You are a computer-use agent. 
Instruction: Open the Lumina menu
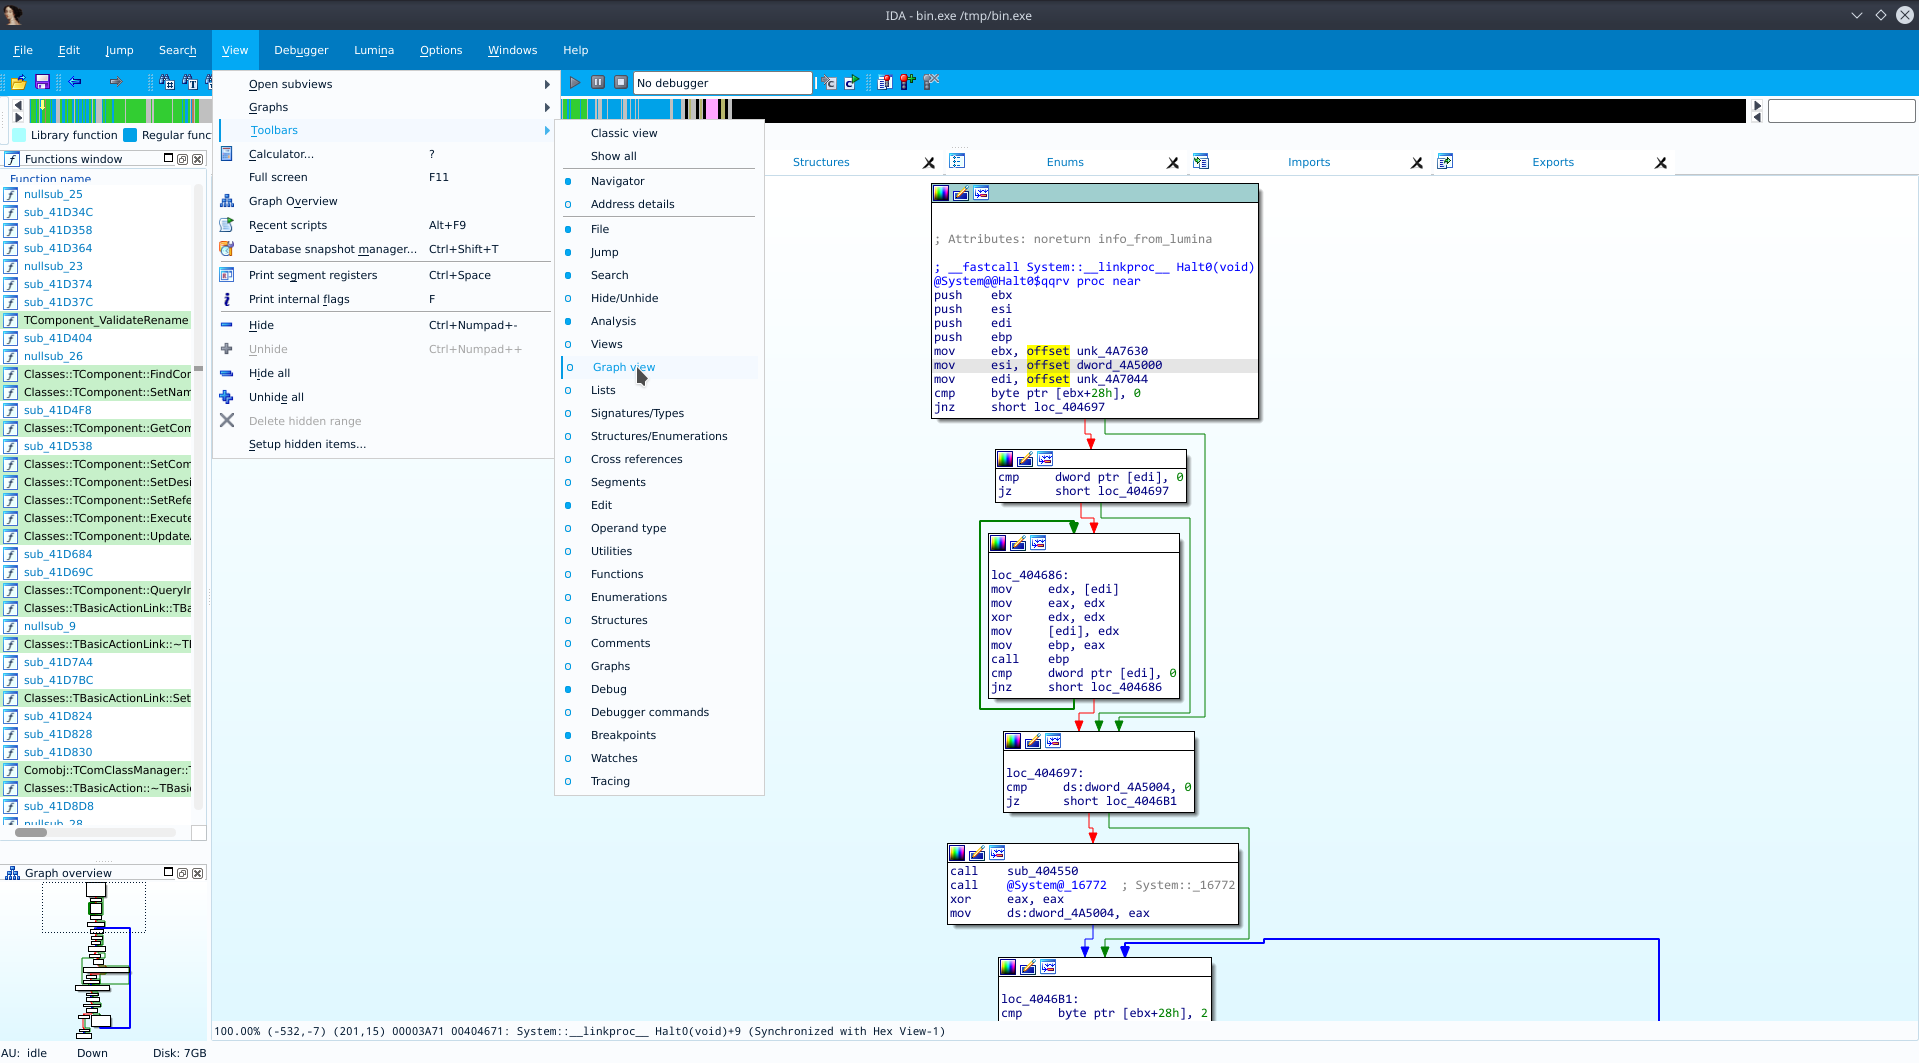[x=374, y=50]
